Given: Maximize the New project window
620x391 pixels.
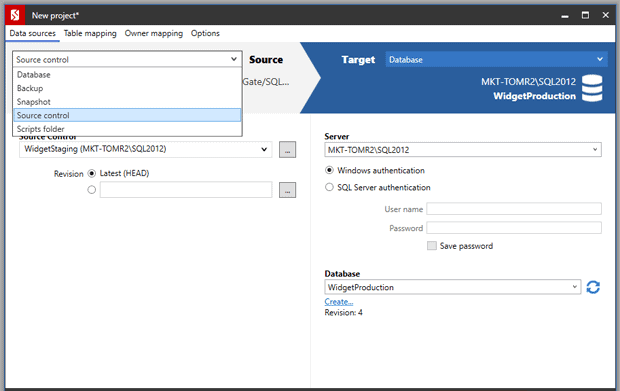Looking at the screenshot, I should coord(585,15).
